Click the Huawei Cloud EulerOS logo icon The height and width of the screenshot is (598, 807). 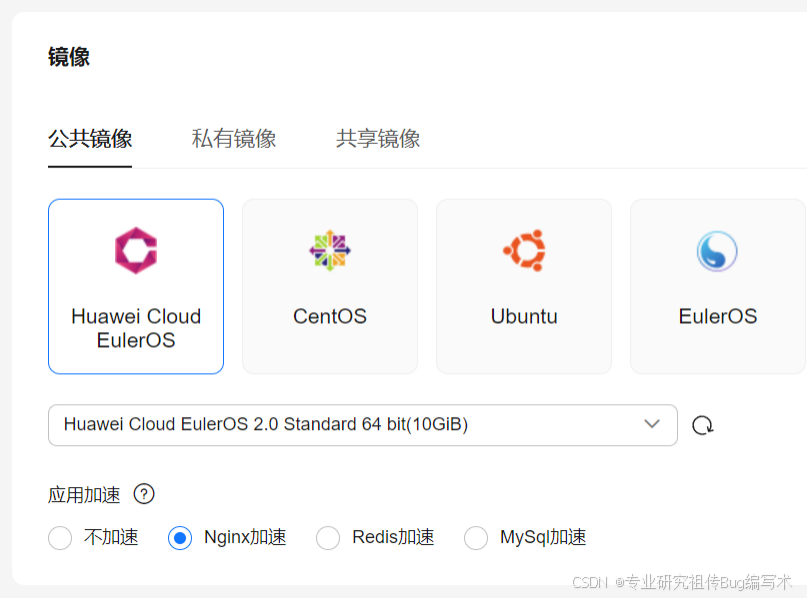pos(136,250)
